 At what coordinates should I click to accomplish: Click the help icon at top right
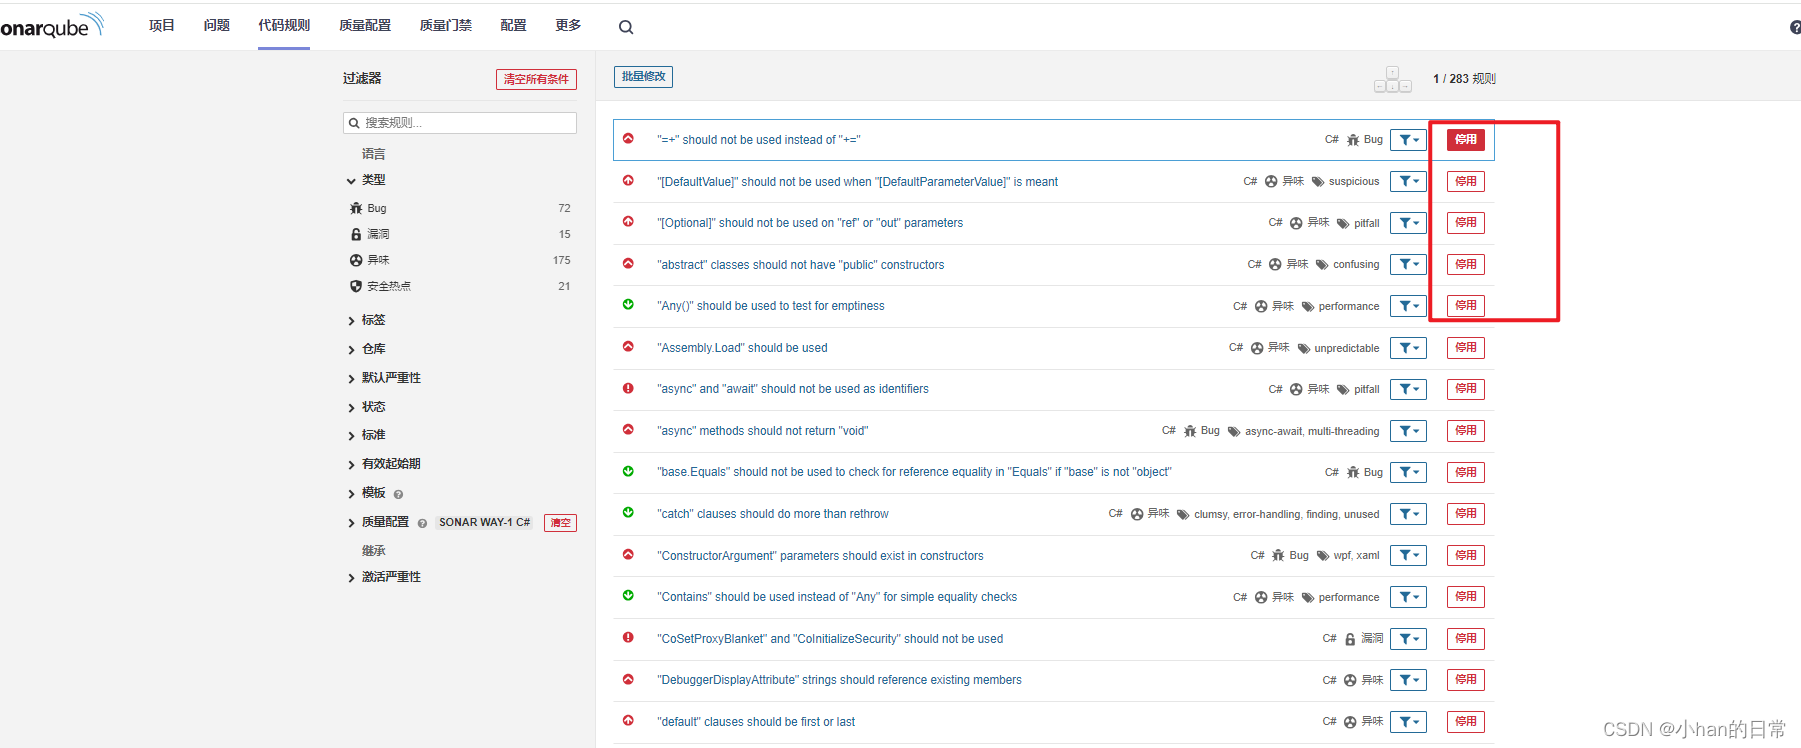tap(1795, 27)
